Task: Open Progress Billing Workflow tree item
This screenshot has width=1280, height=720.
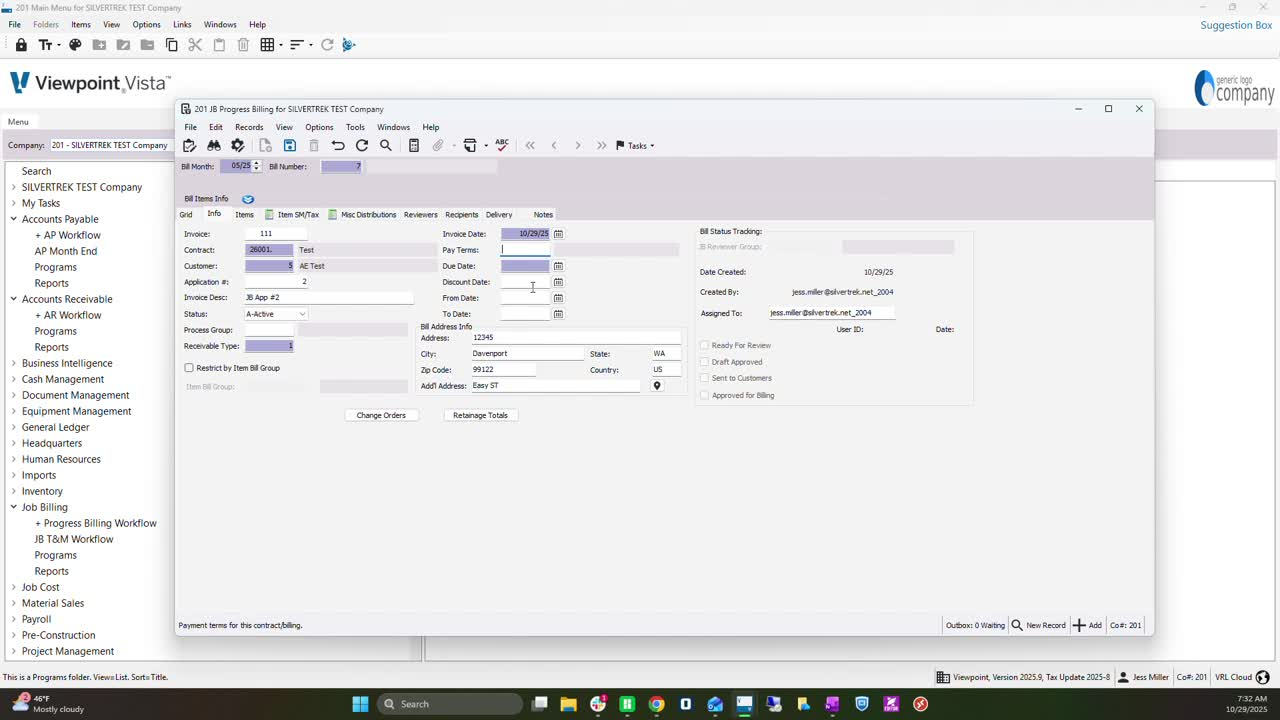Action: [96, 523]
